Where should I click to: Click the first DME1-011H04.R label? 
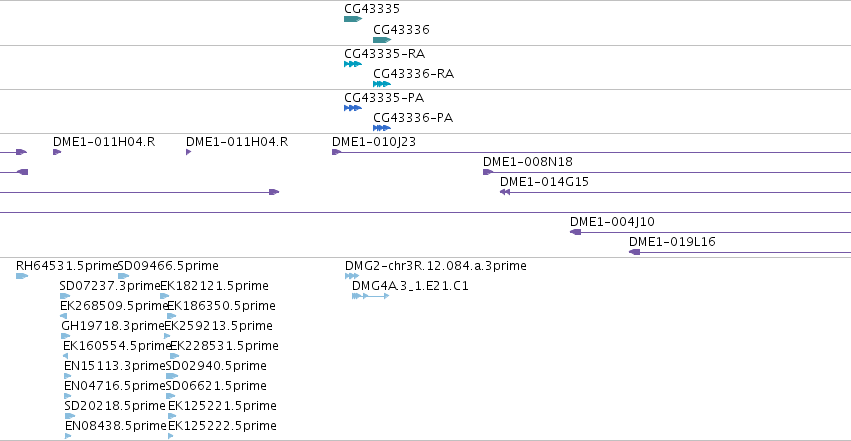click(104, 142)
